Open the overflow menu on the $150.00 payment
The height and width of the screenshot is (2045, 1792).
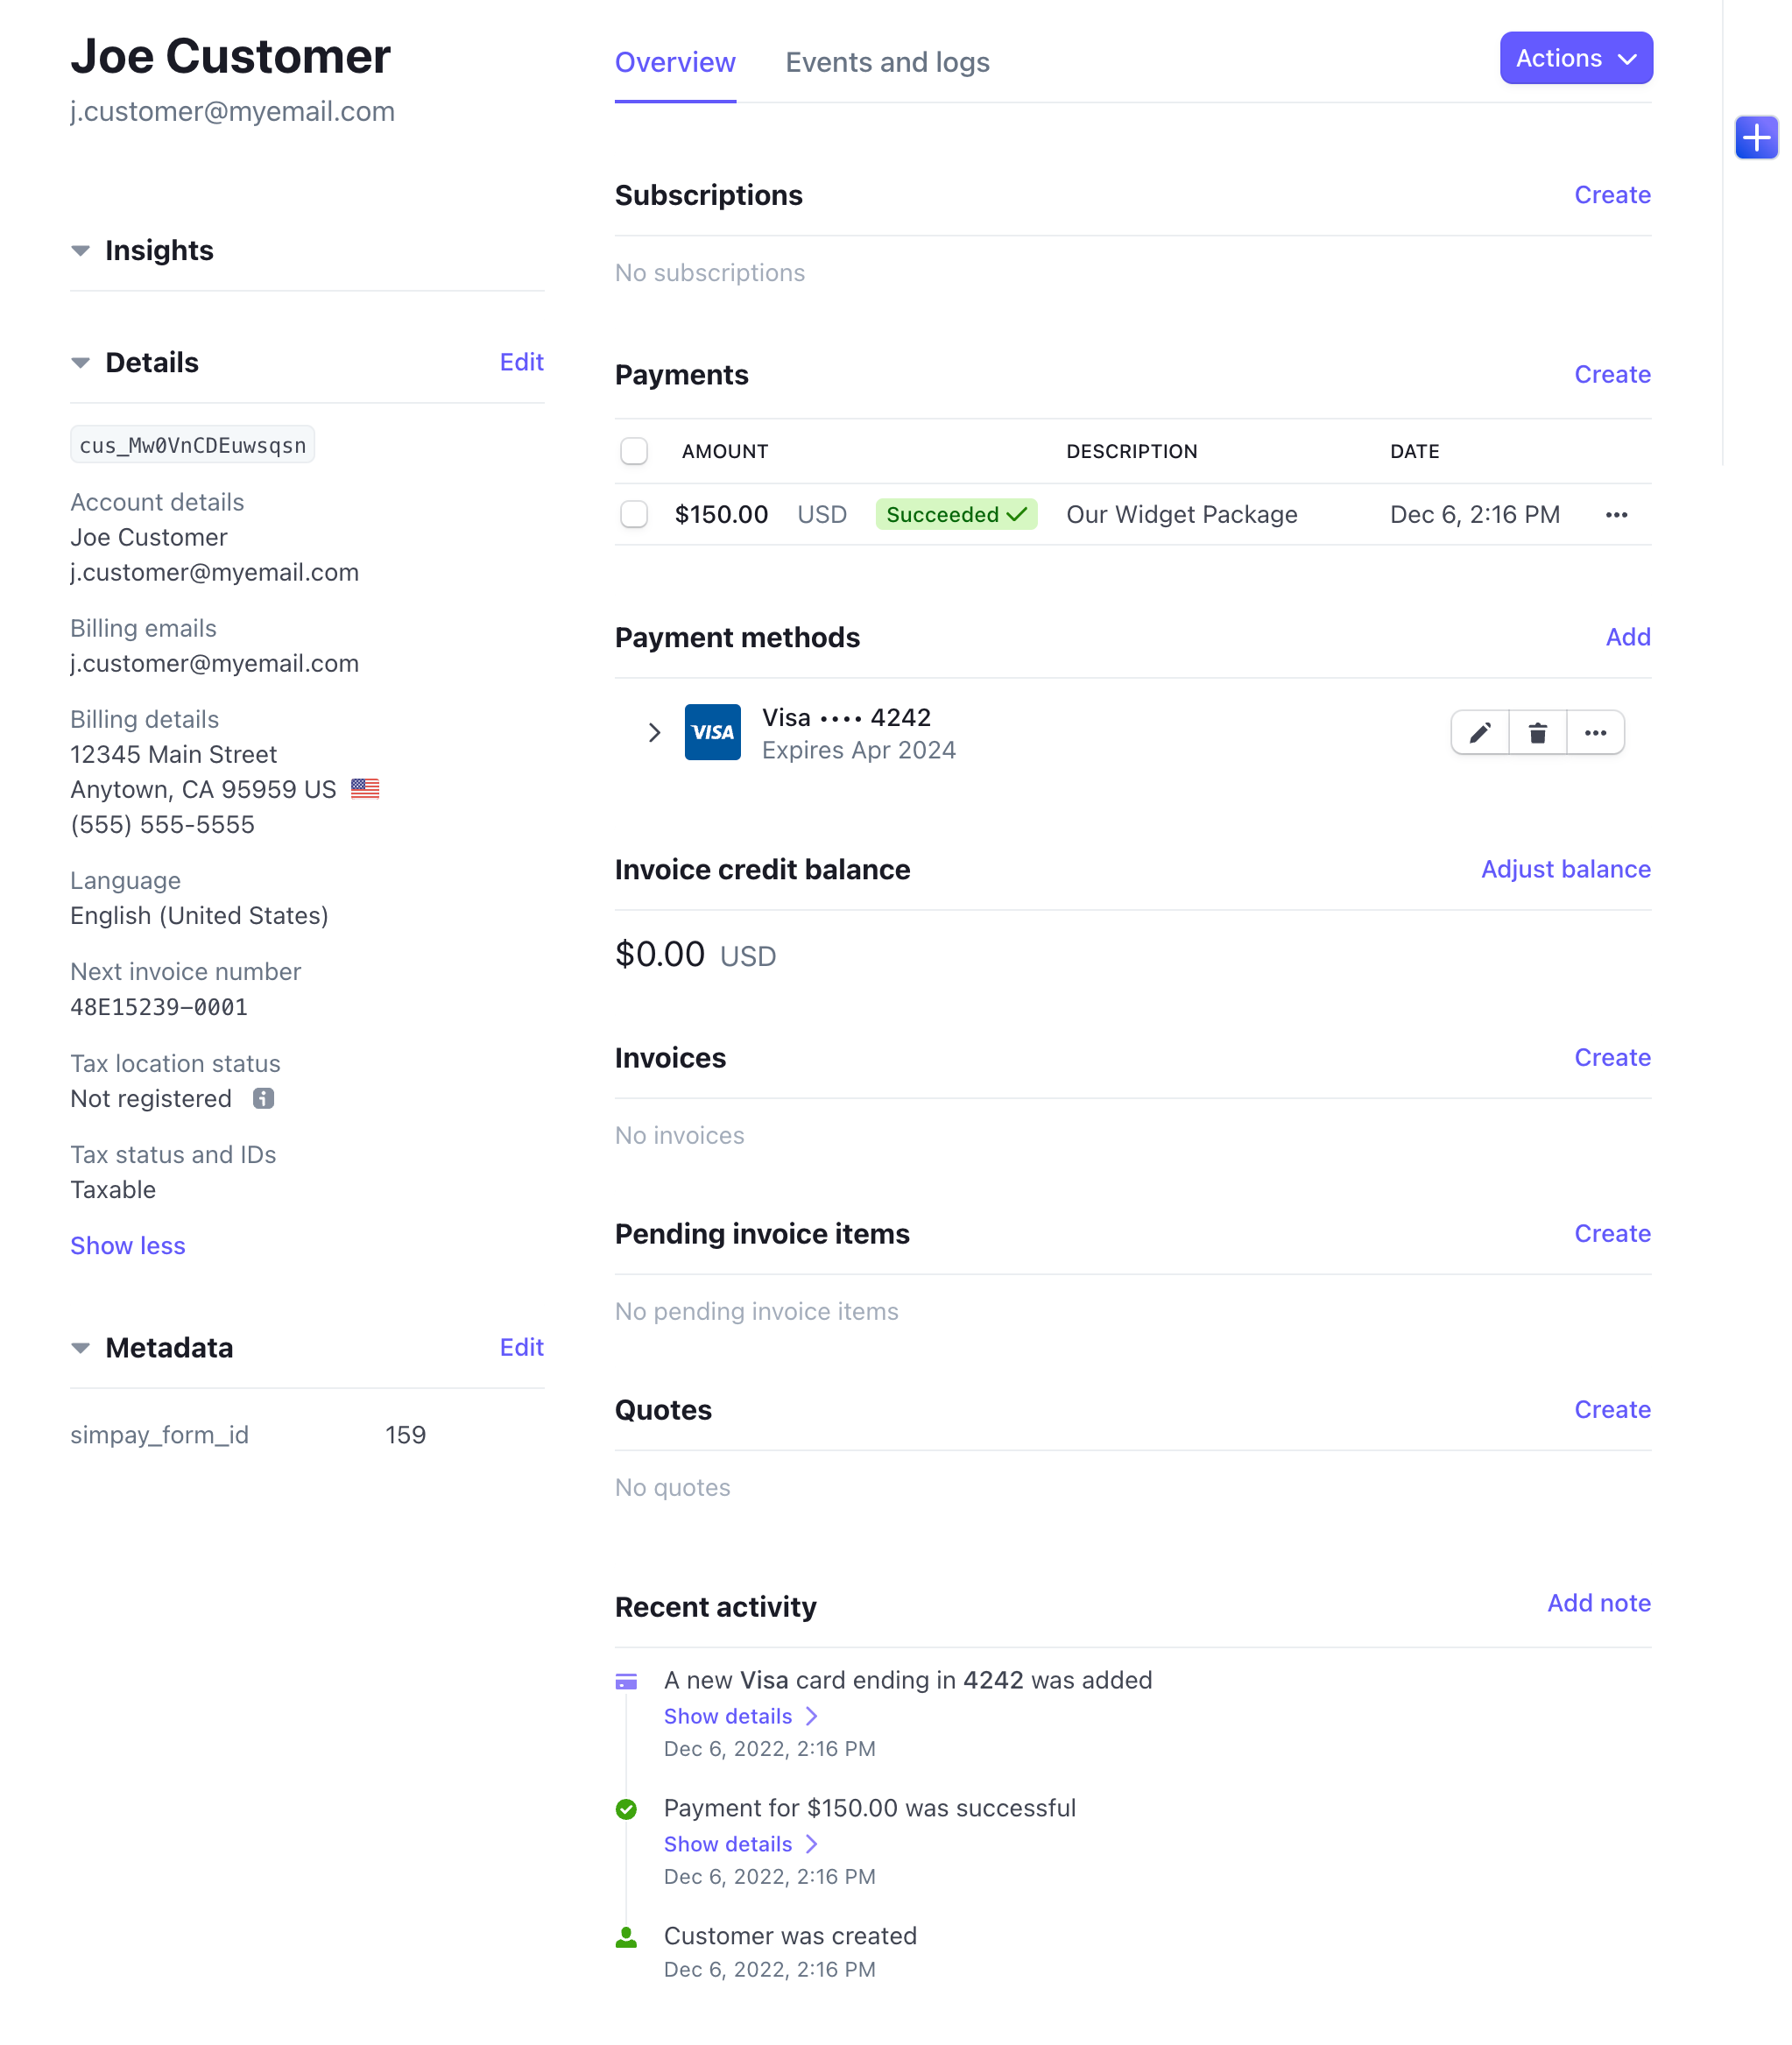coord(1617,515)
